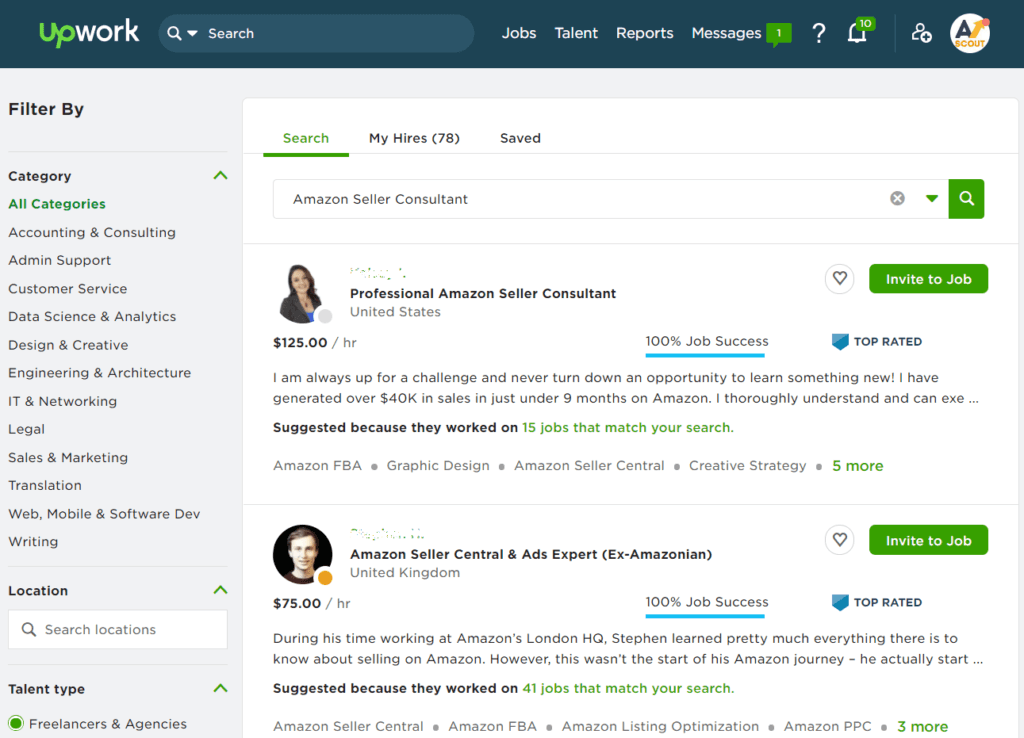Filter by Legal category
Screen dimensions: 1024x738
point(26,429)
